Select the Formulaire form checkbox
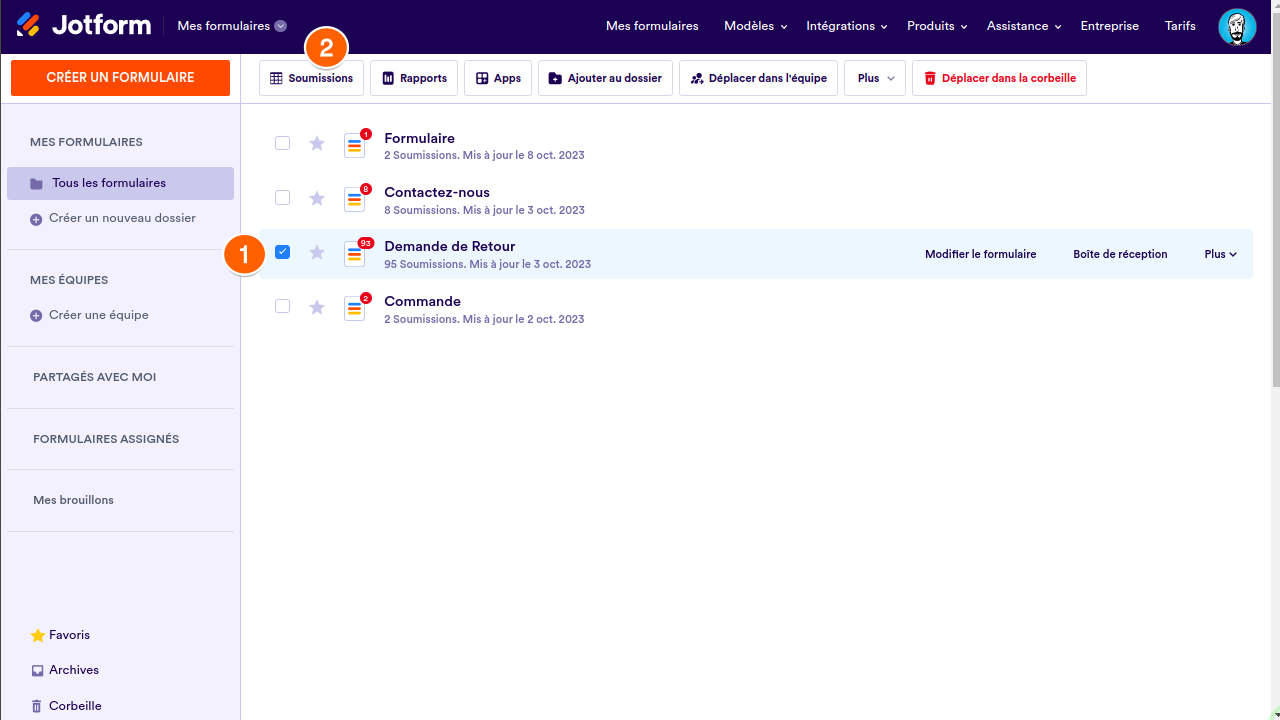The height and width of the screenshot is (720, 1280). coord(282,143)
